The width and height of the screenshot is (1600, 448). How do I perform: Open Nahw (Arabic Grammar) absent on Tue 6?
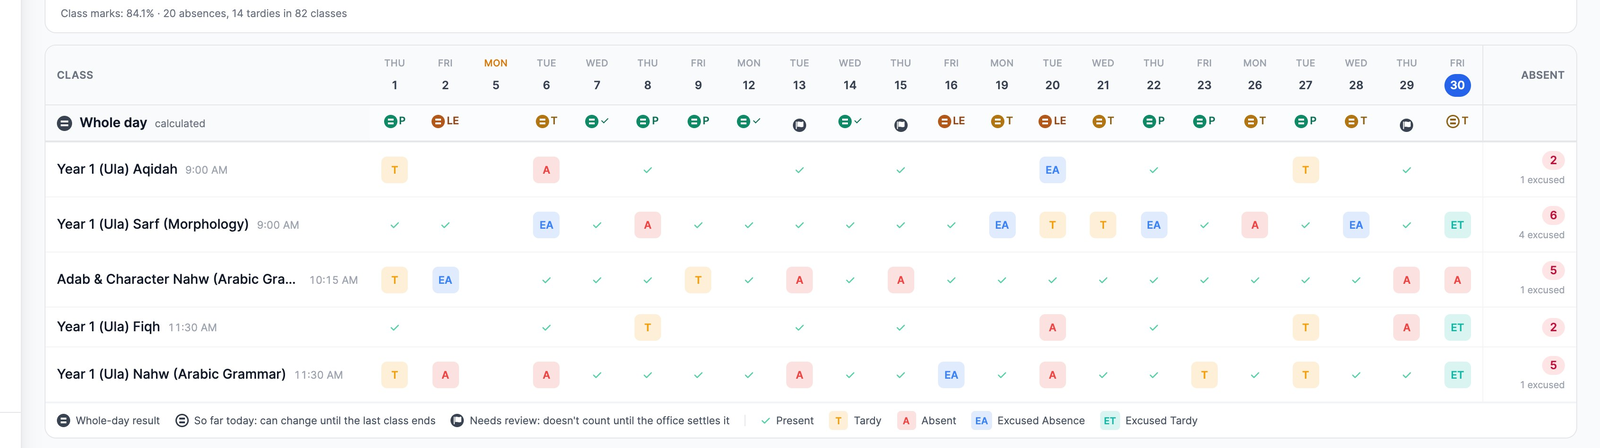click(546, 375)
